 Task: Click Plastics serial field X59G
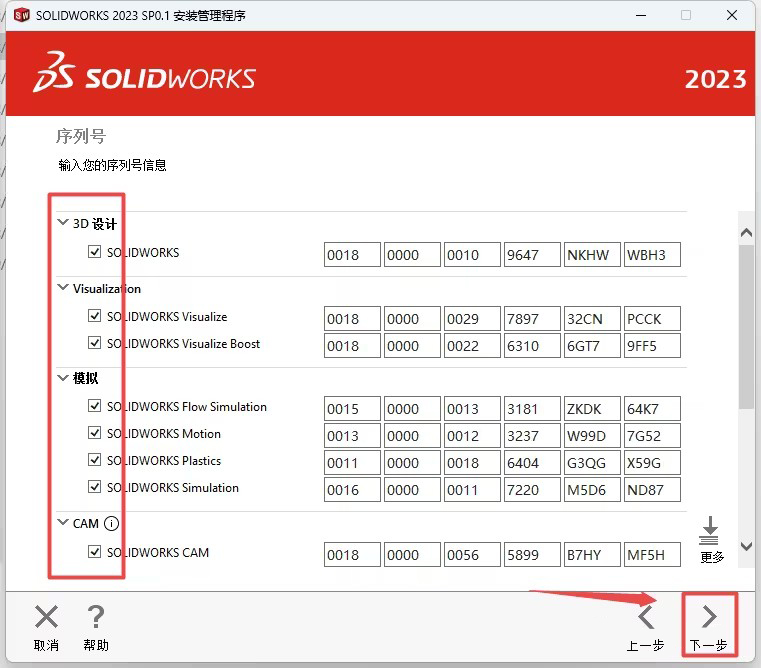[652, 463]
